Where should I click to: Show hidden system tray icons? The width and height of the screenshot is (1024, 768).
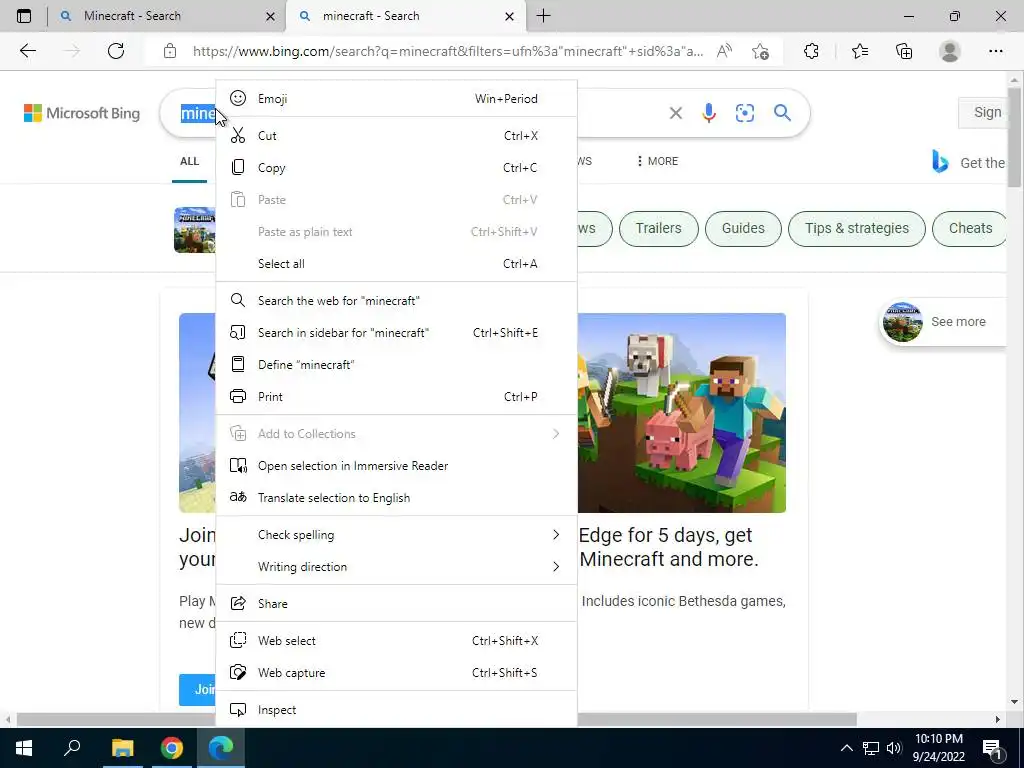846,748
